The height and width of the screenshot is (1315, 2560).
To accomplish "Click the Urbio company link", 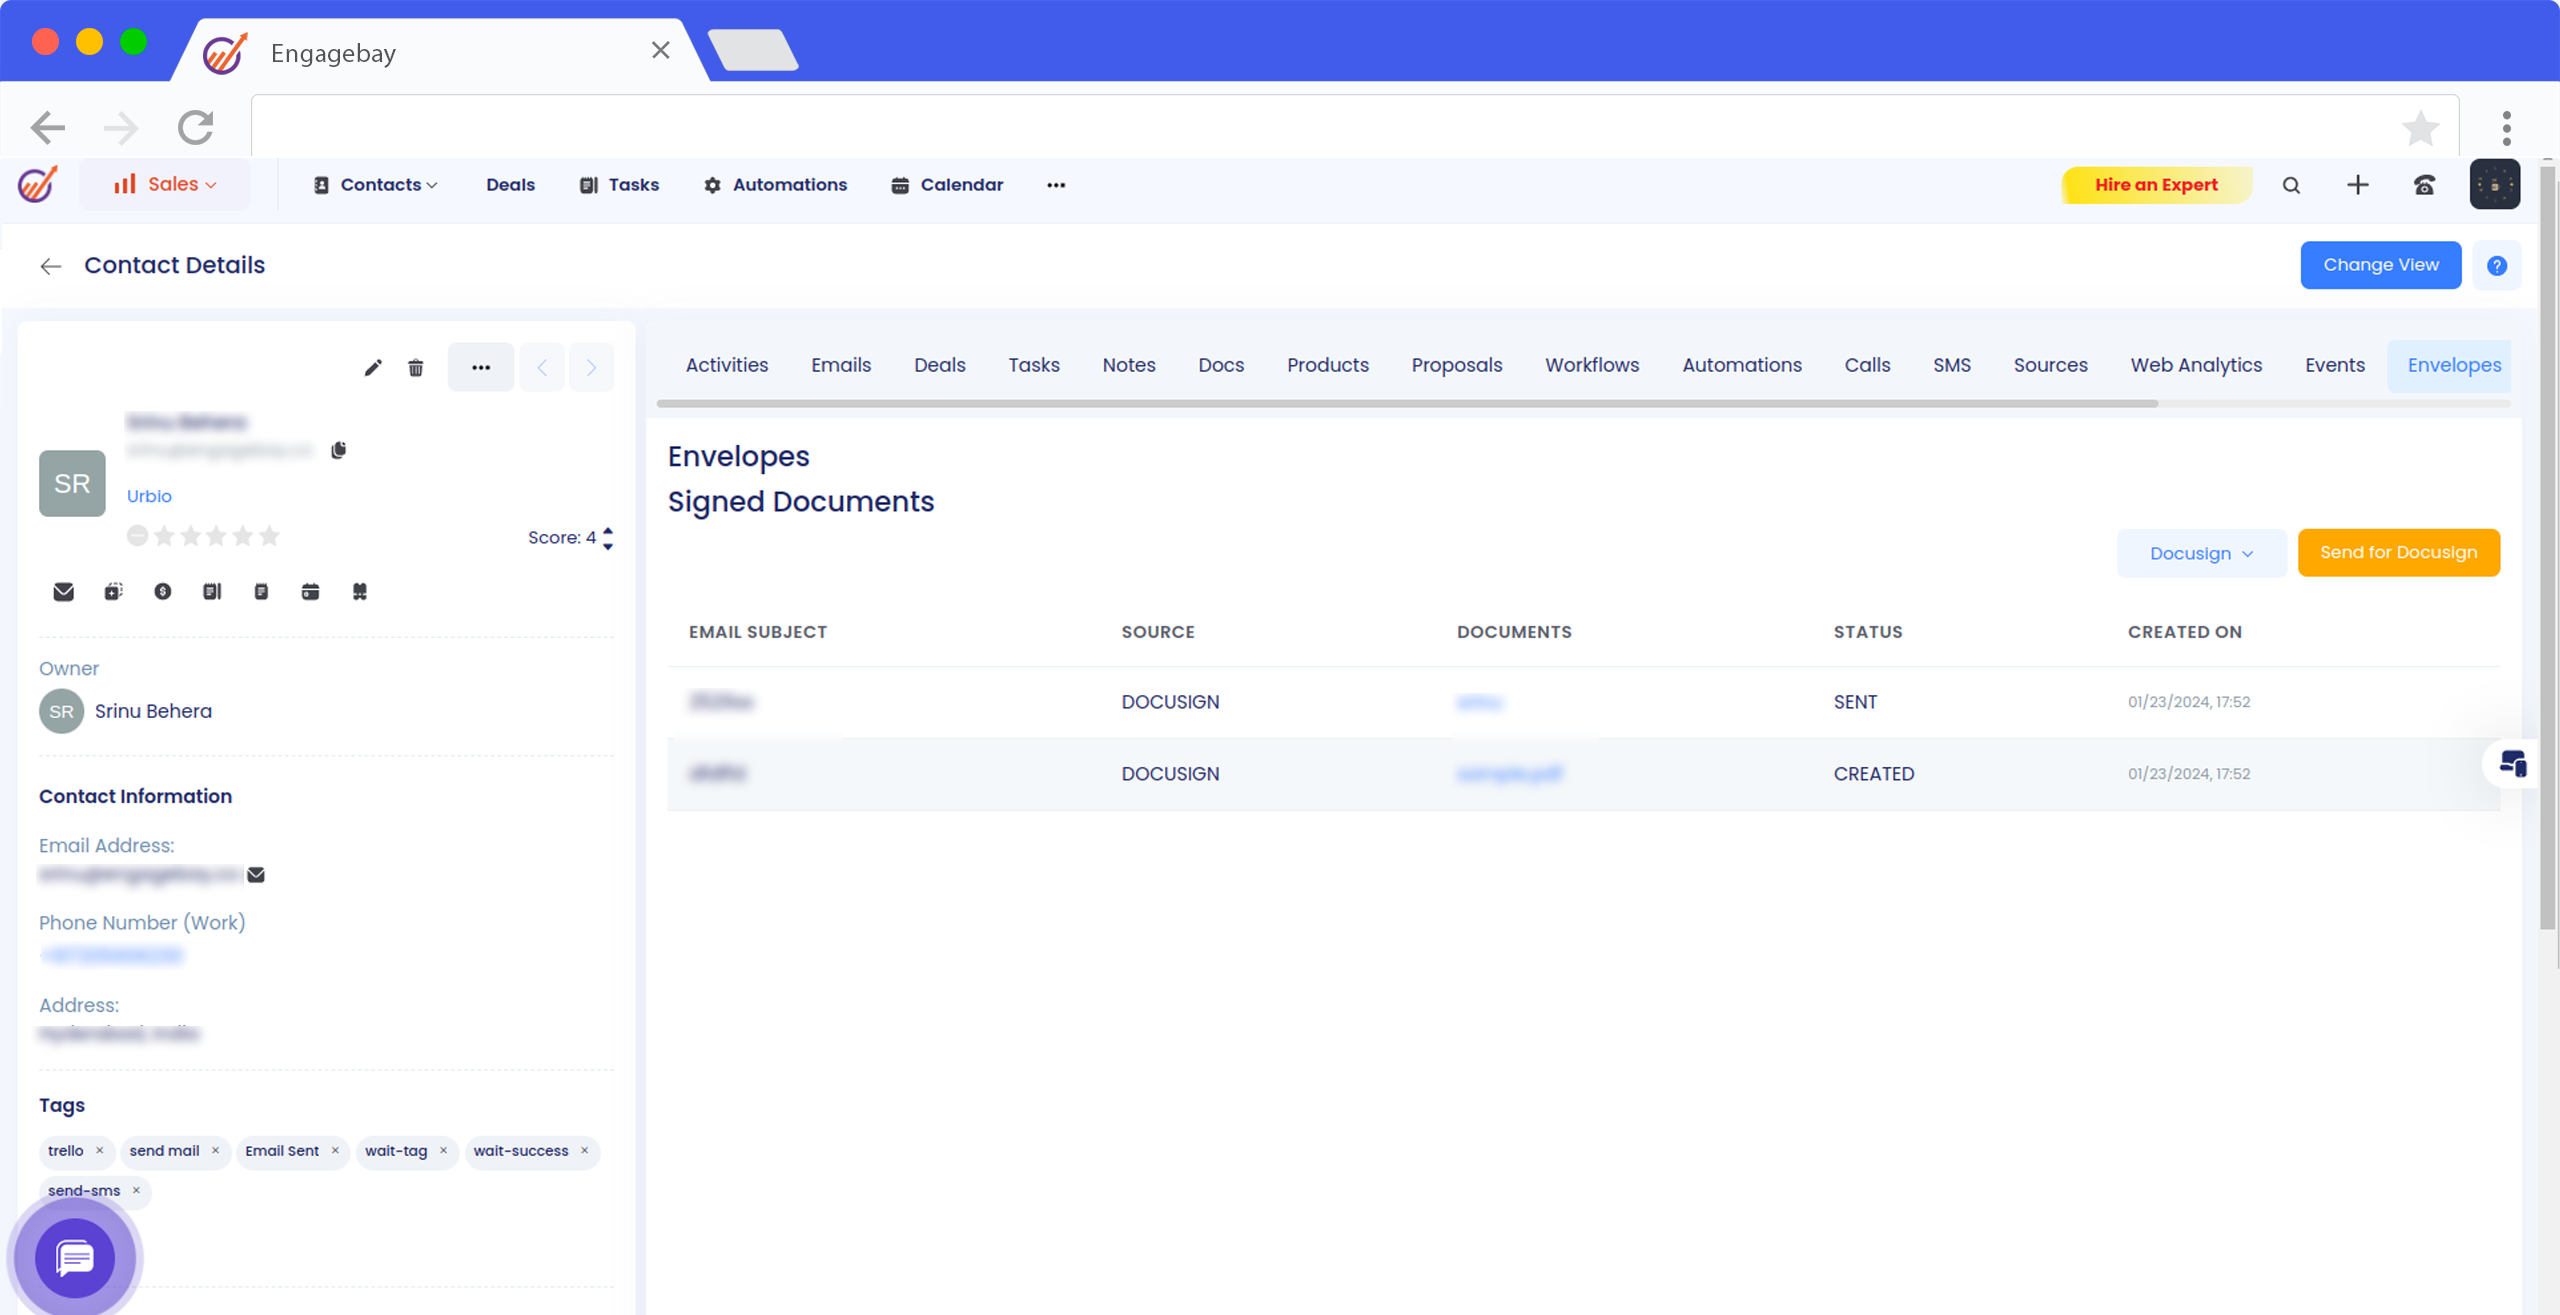I will point(149,496).
